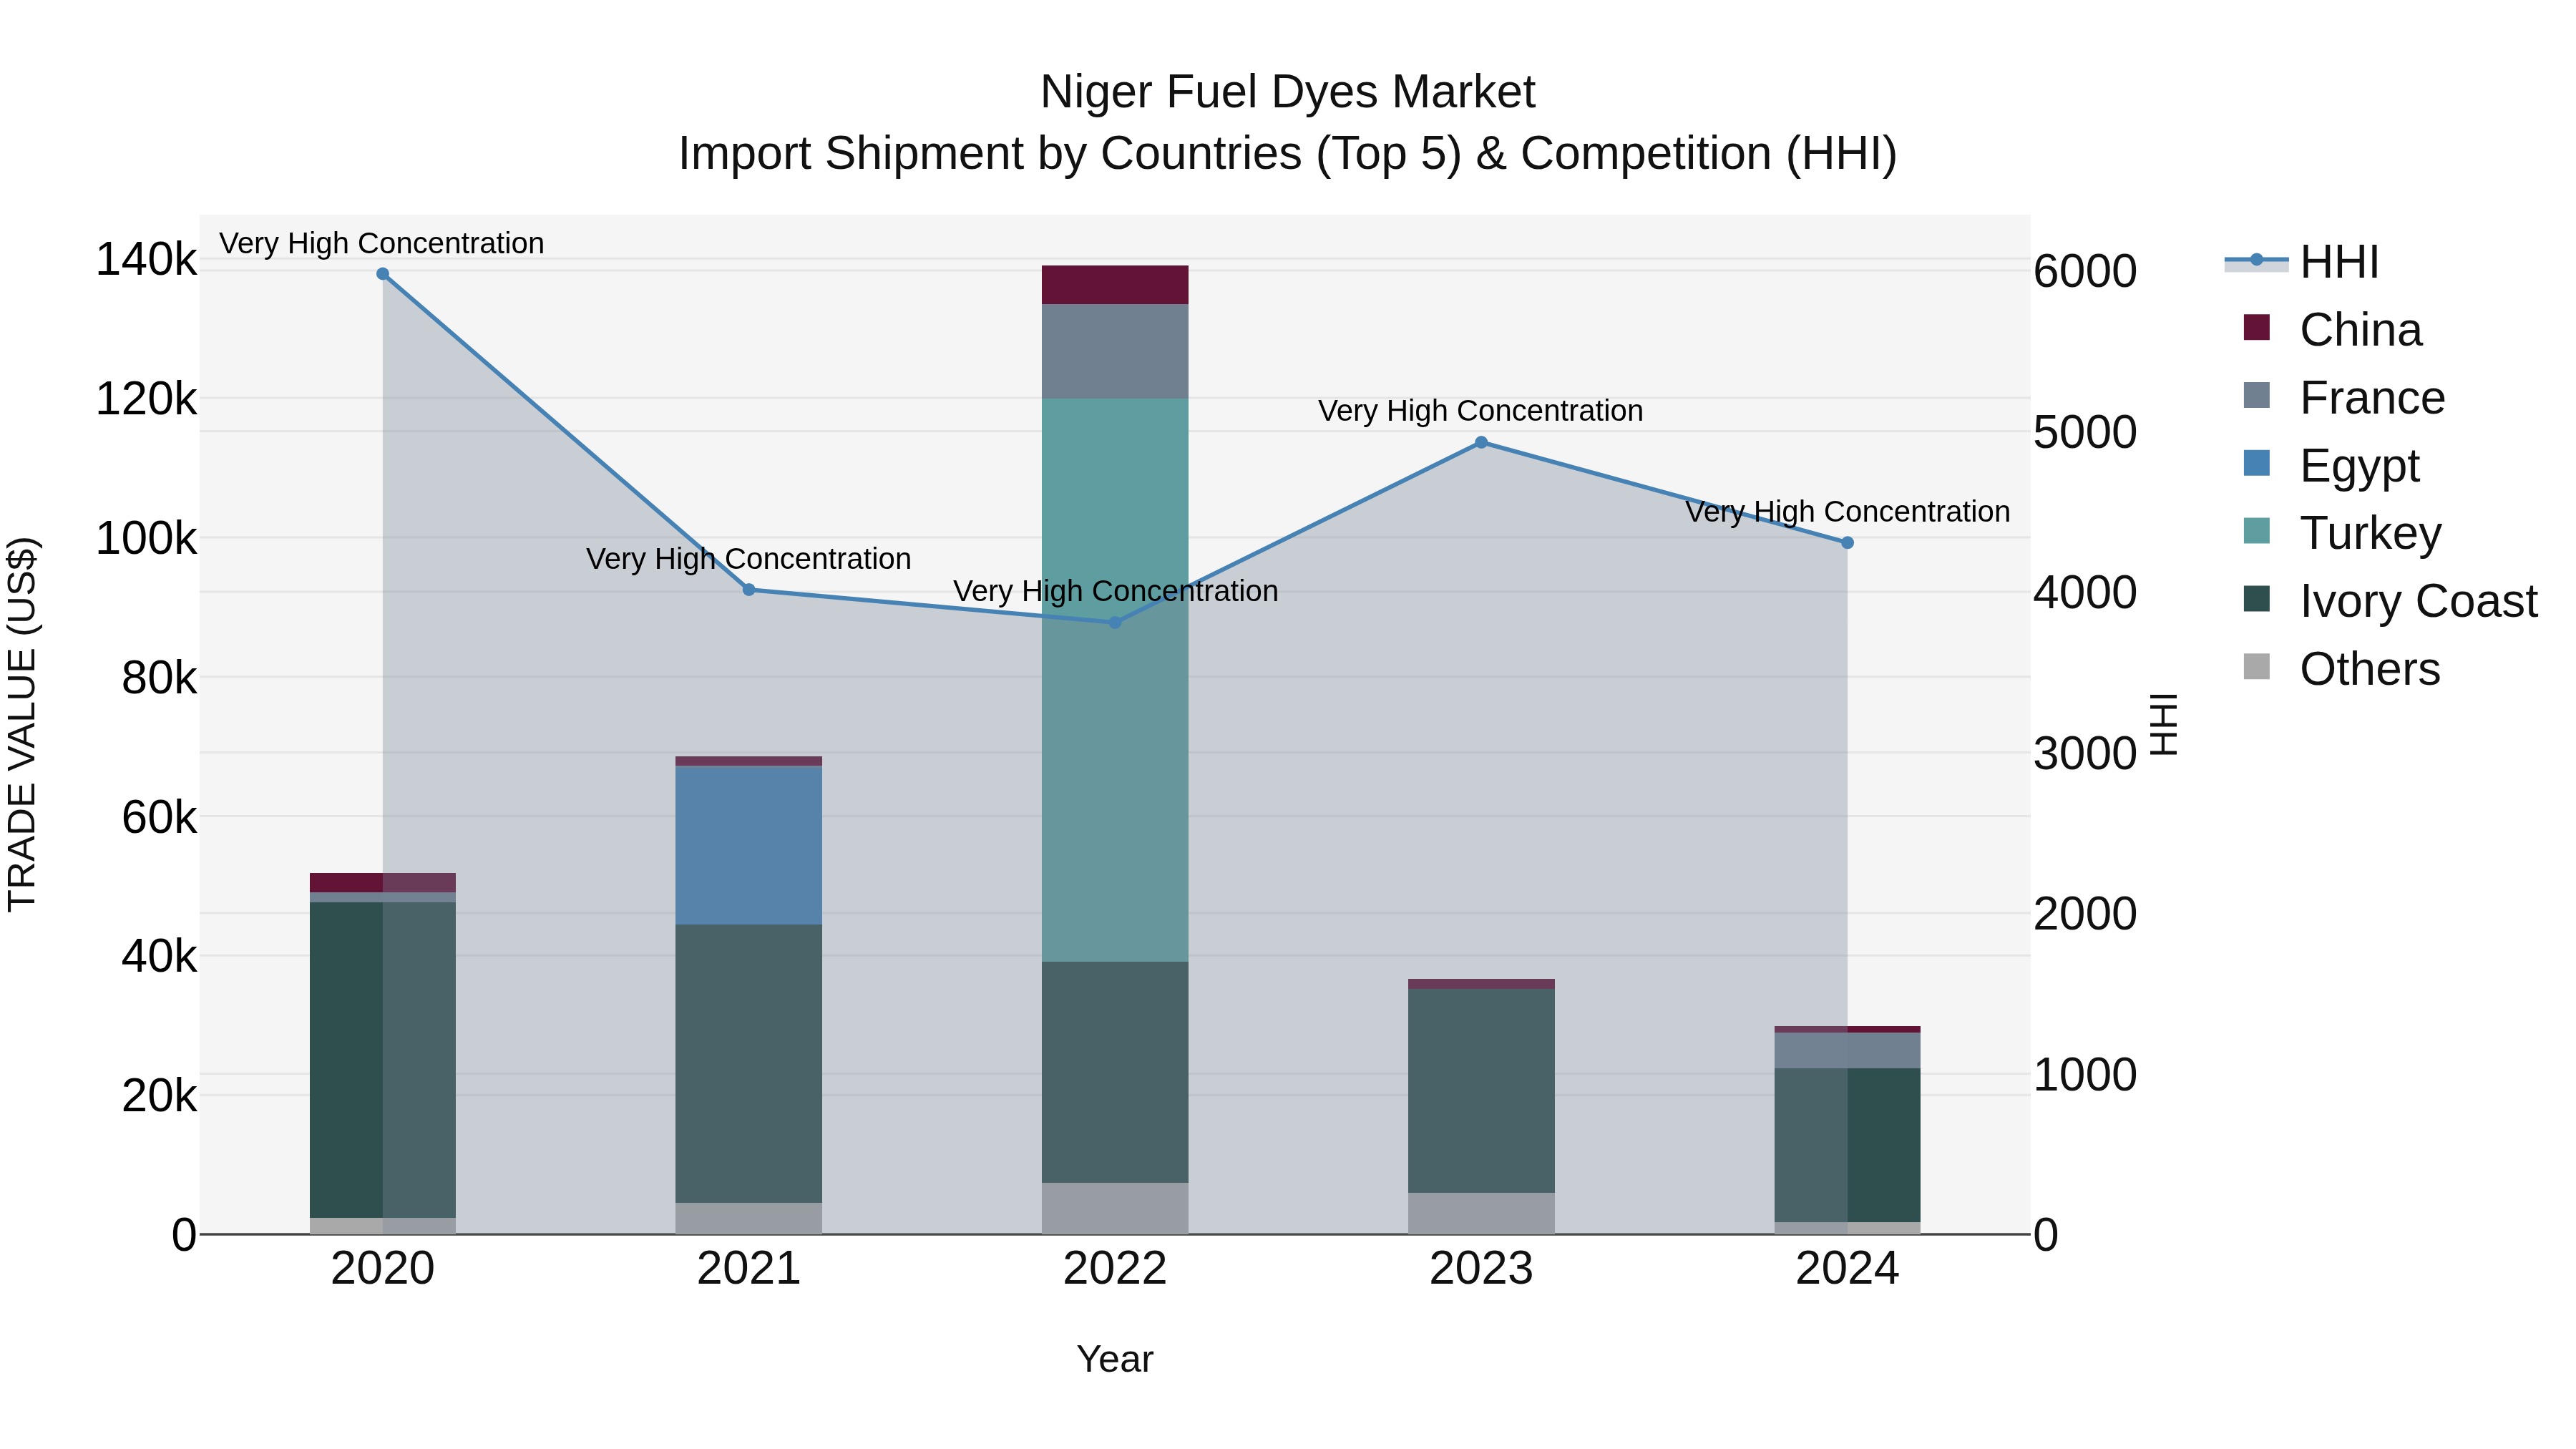2576x1449 pixels.
Task: Click the 'Year' x-axis title
Action: click(1115, 1359)
